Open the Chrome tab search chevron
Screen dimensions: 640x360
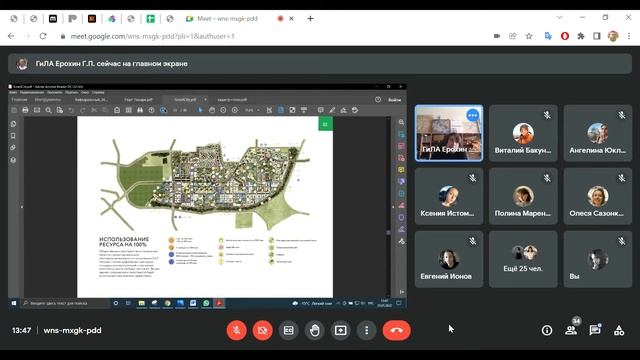pos(560,18)
